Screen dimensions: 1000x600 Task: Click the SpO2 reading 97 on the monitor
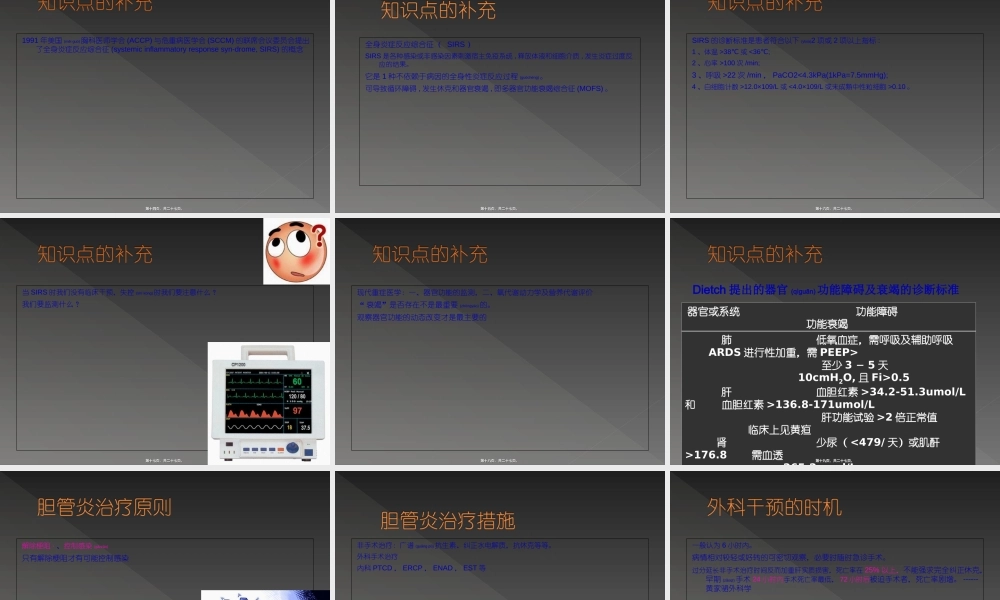coord(297,410)
